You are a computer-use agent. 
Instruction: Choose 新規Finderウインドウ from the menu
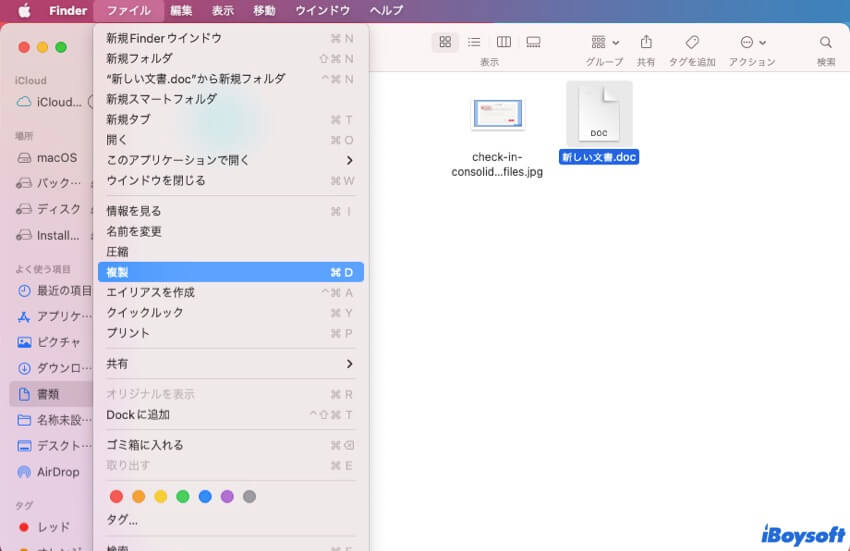point(230,39)
